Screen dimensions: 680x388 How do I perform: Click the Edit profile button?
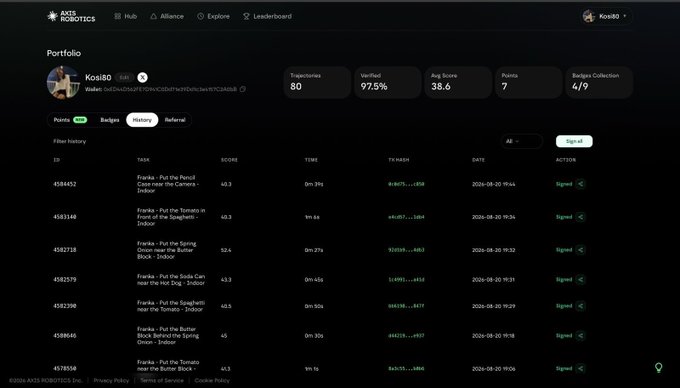tap(124, 78)
